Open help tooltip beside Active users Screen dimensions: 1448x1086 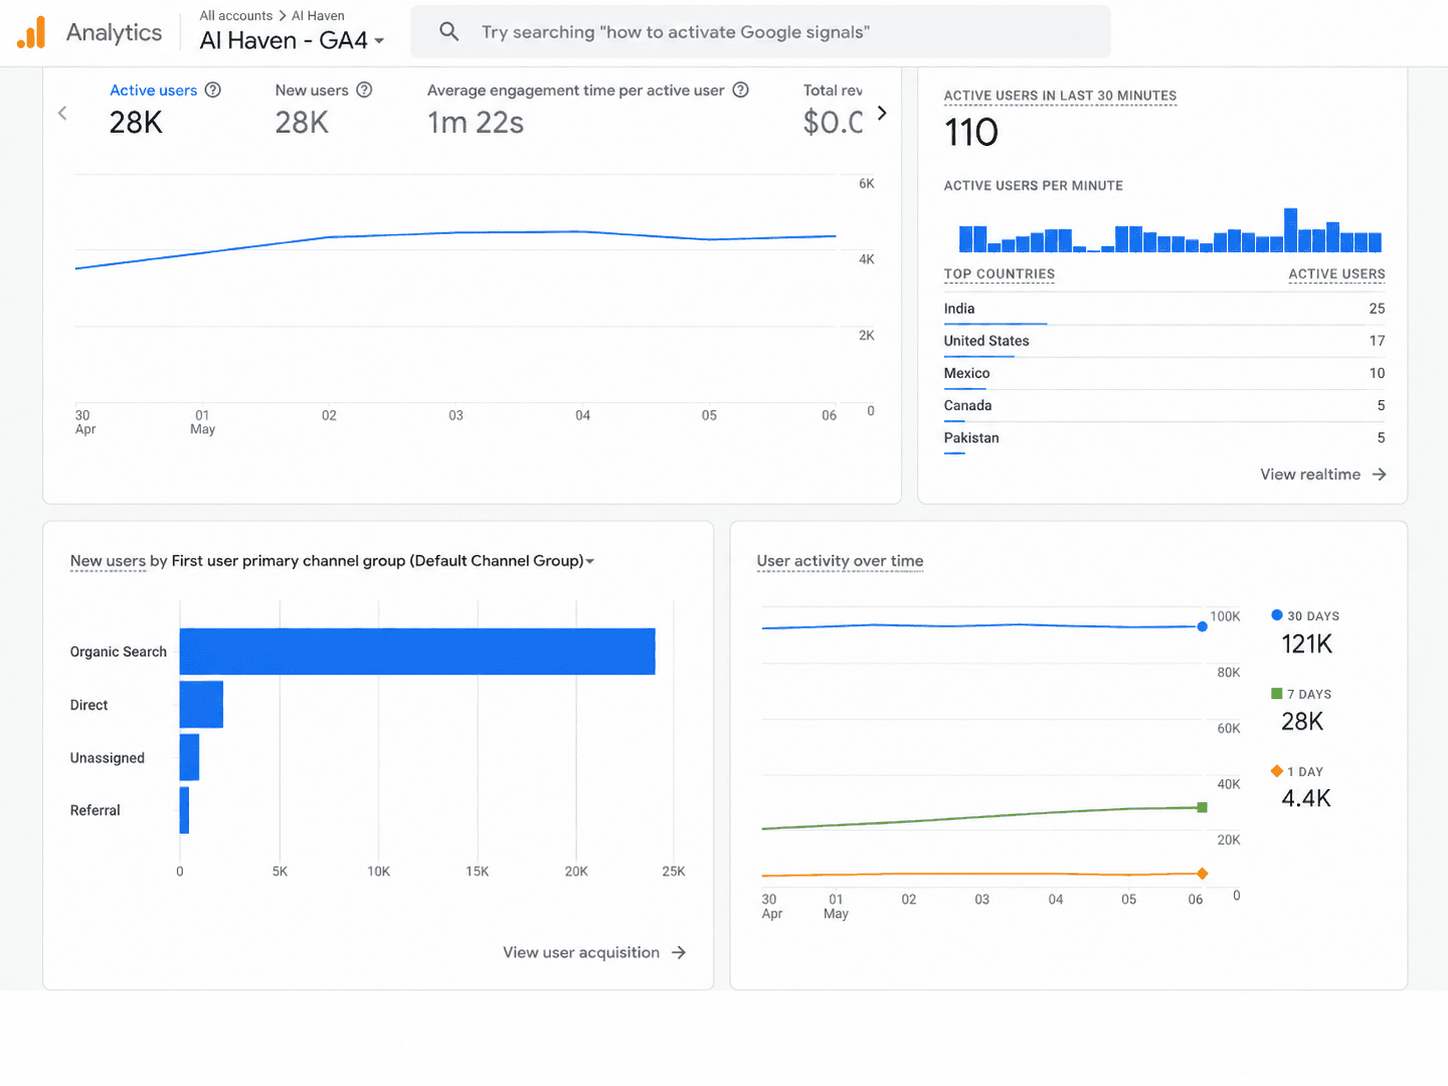coord(213,90)
